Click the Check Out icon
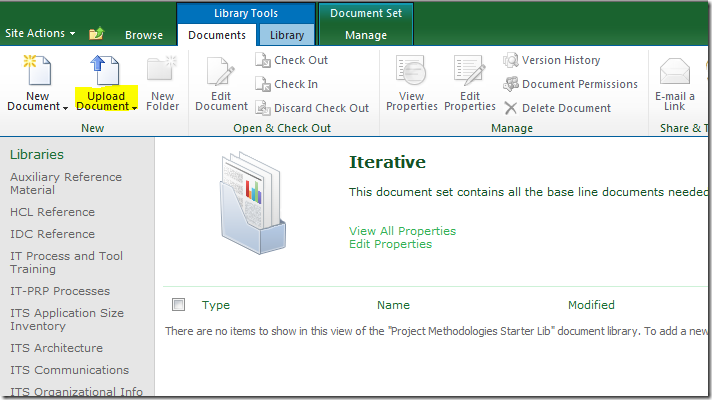The image size is (712, 400). (x=264, y=60)
